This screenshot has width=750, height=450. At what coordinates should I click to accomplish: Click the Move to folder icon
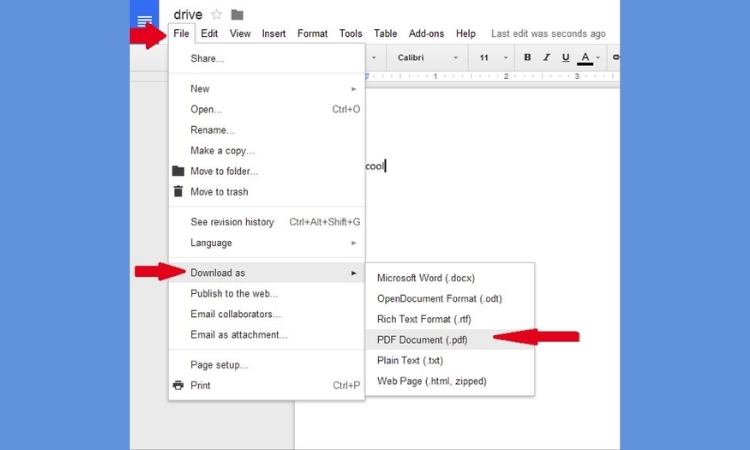point(178,171)
